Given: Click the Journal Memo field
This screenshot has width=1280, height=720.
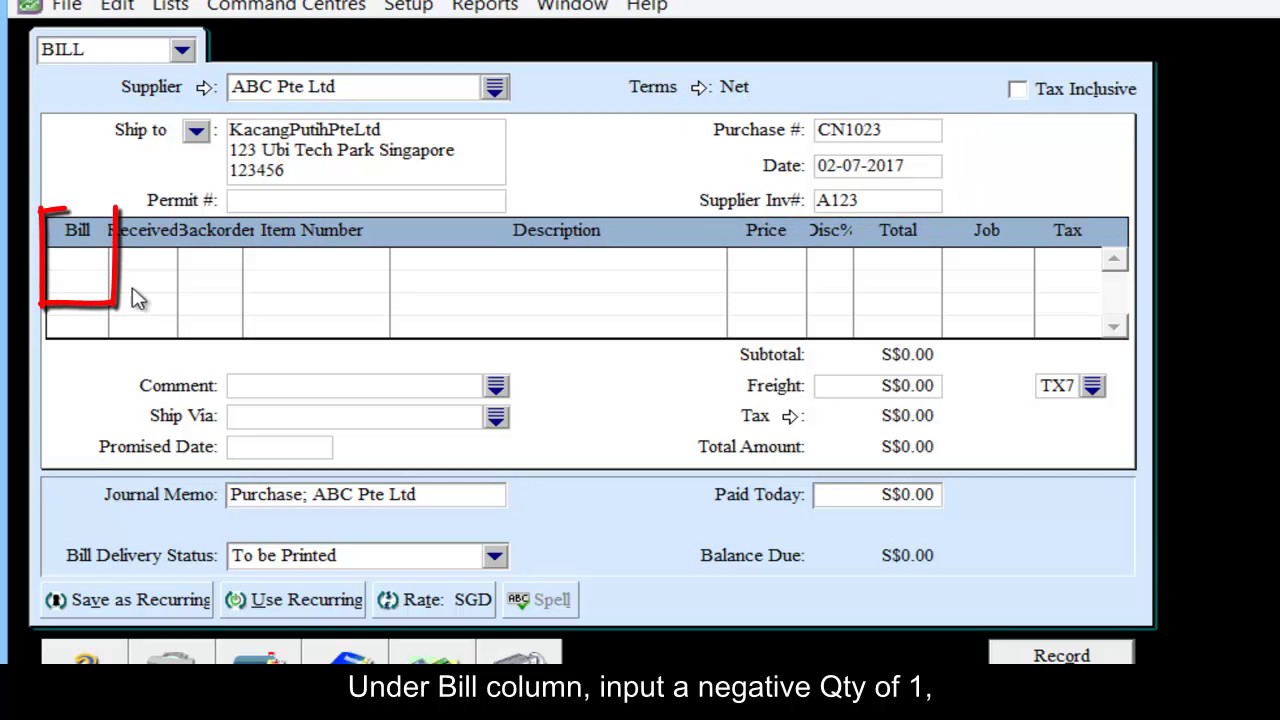Looking at the screenshot, I should pos(366,495).
